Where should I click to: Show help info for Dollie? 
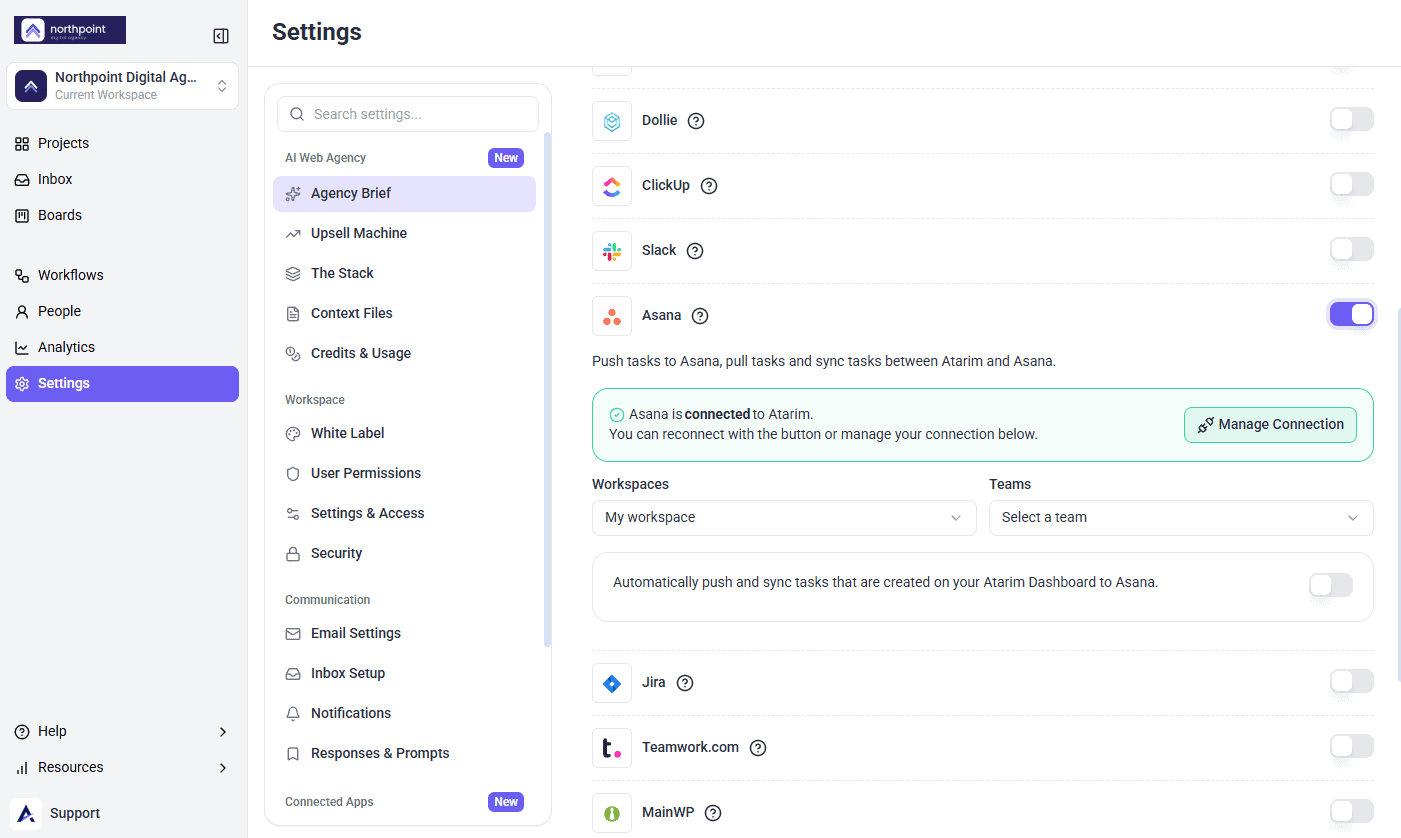[x=696, y=121]
